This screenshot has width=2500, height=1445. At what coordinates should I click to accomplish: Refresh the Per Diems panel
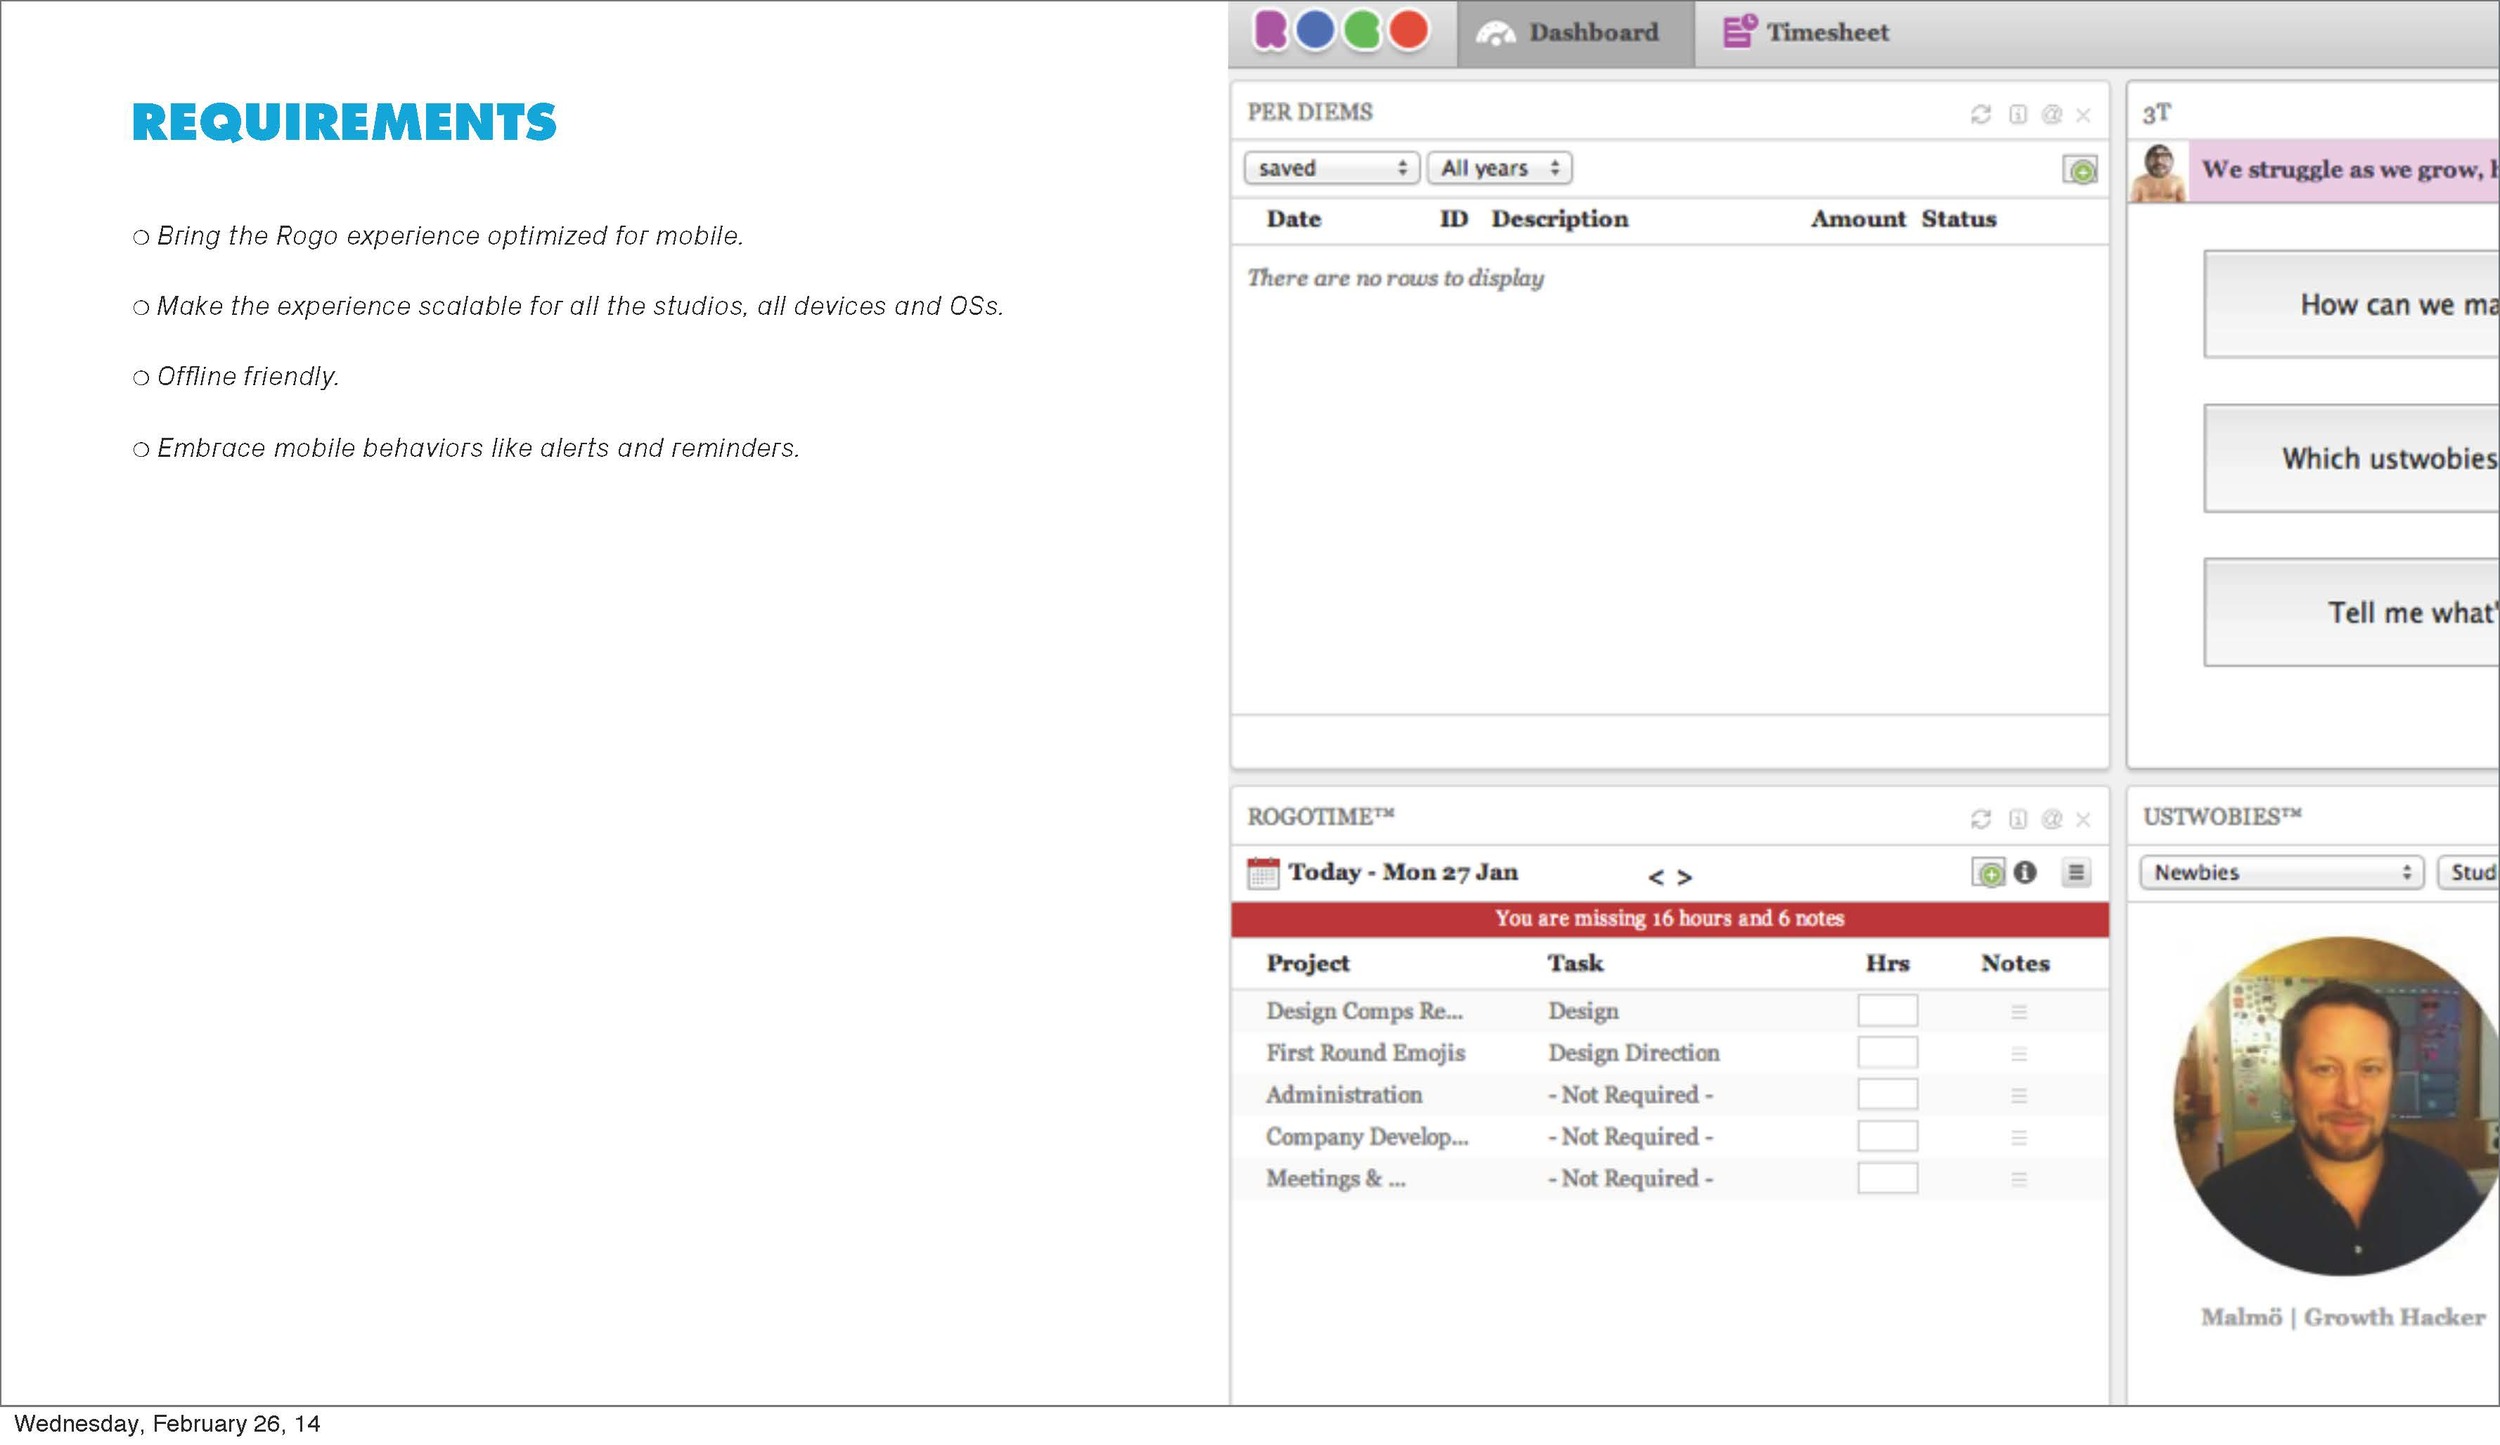point(1980,115)
